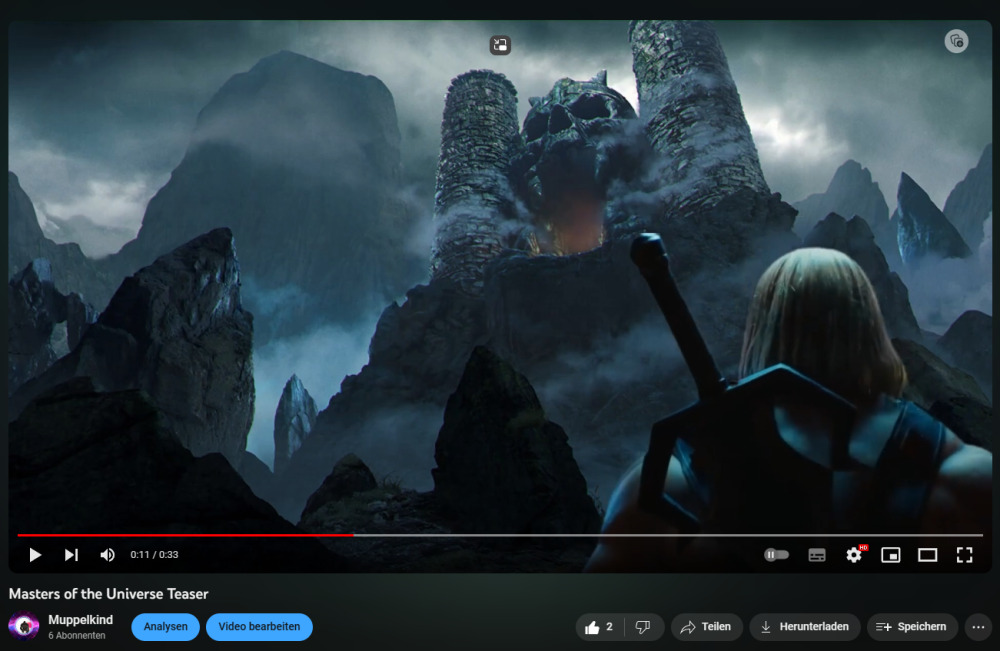Screen dimensions: 1000x651
Task: Click the time display 0:11 / 0:33
Action: [154, 555]
